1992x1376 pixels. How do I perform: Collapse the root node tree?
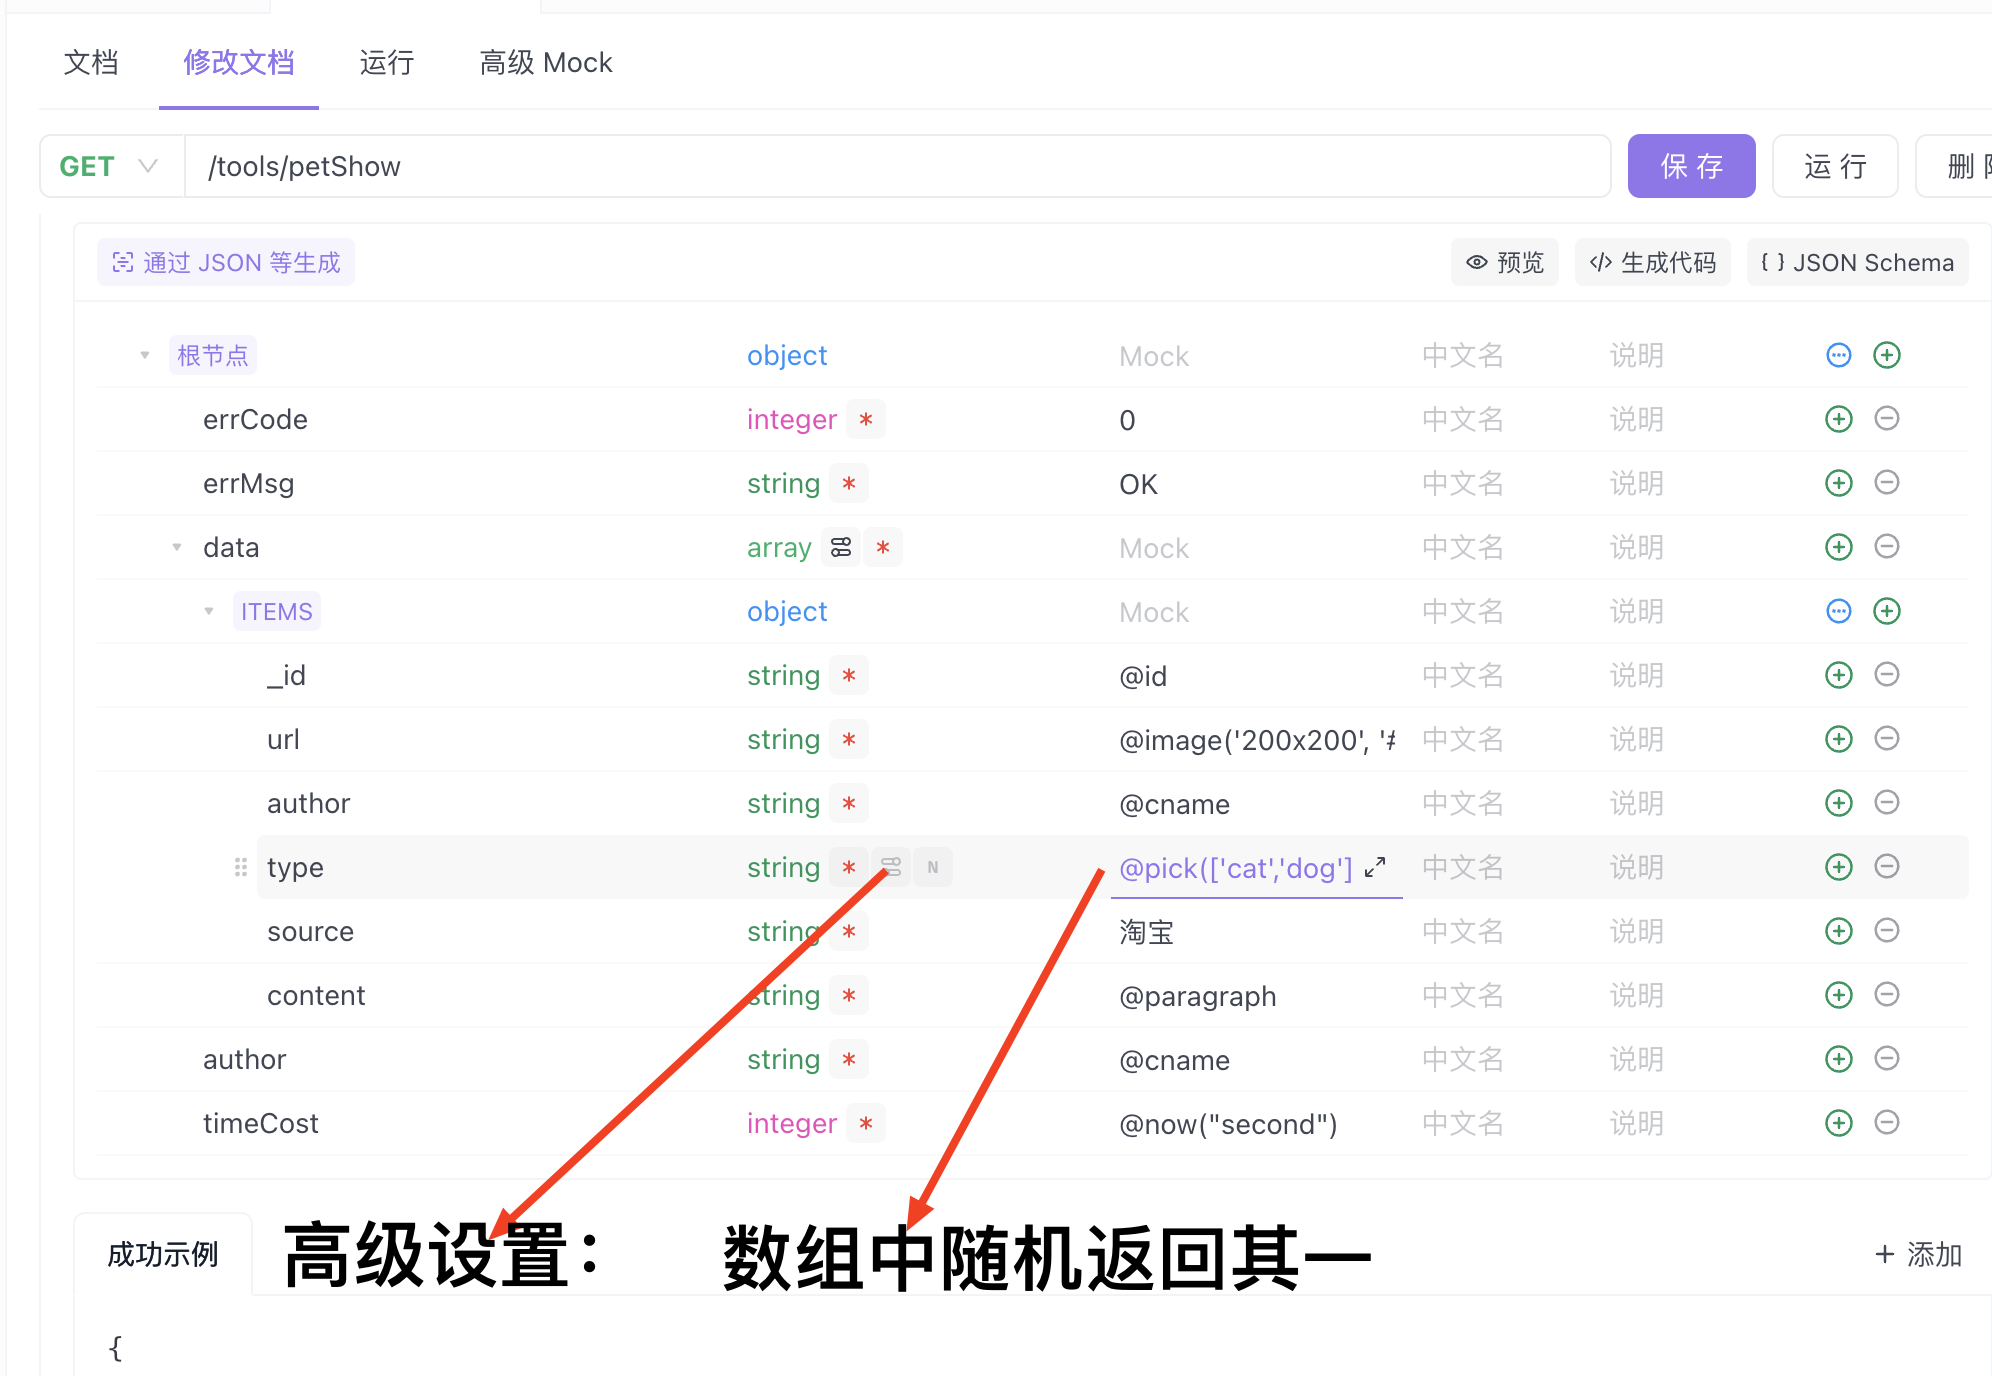[x=145, y=355]
